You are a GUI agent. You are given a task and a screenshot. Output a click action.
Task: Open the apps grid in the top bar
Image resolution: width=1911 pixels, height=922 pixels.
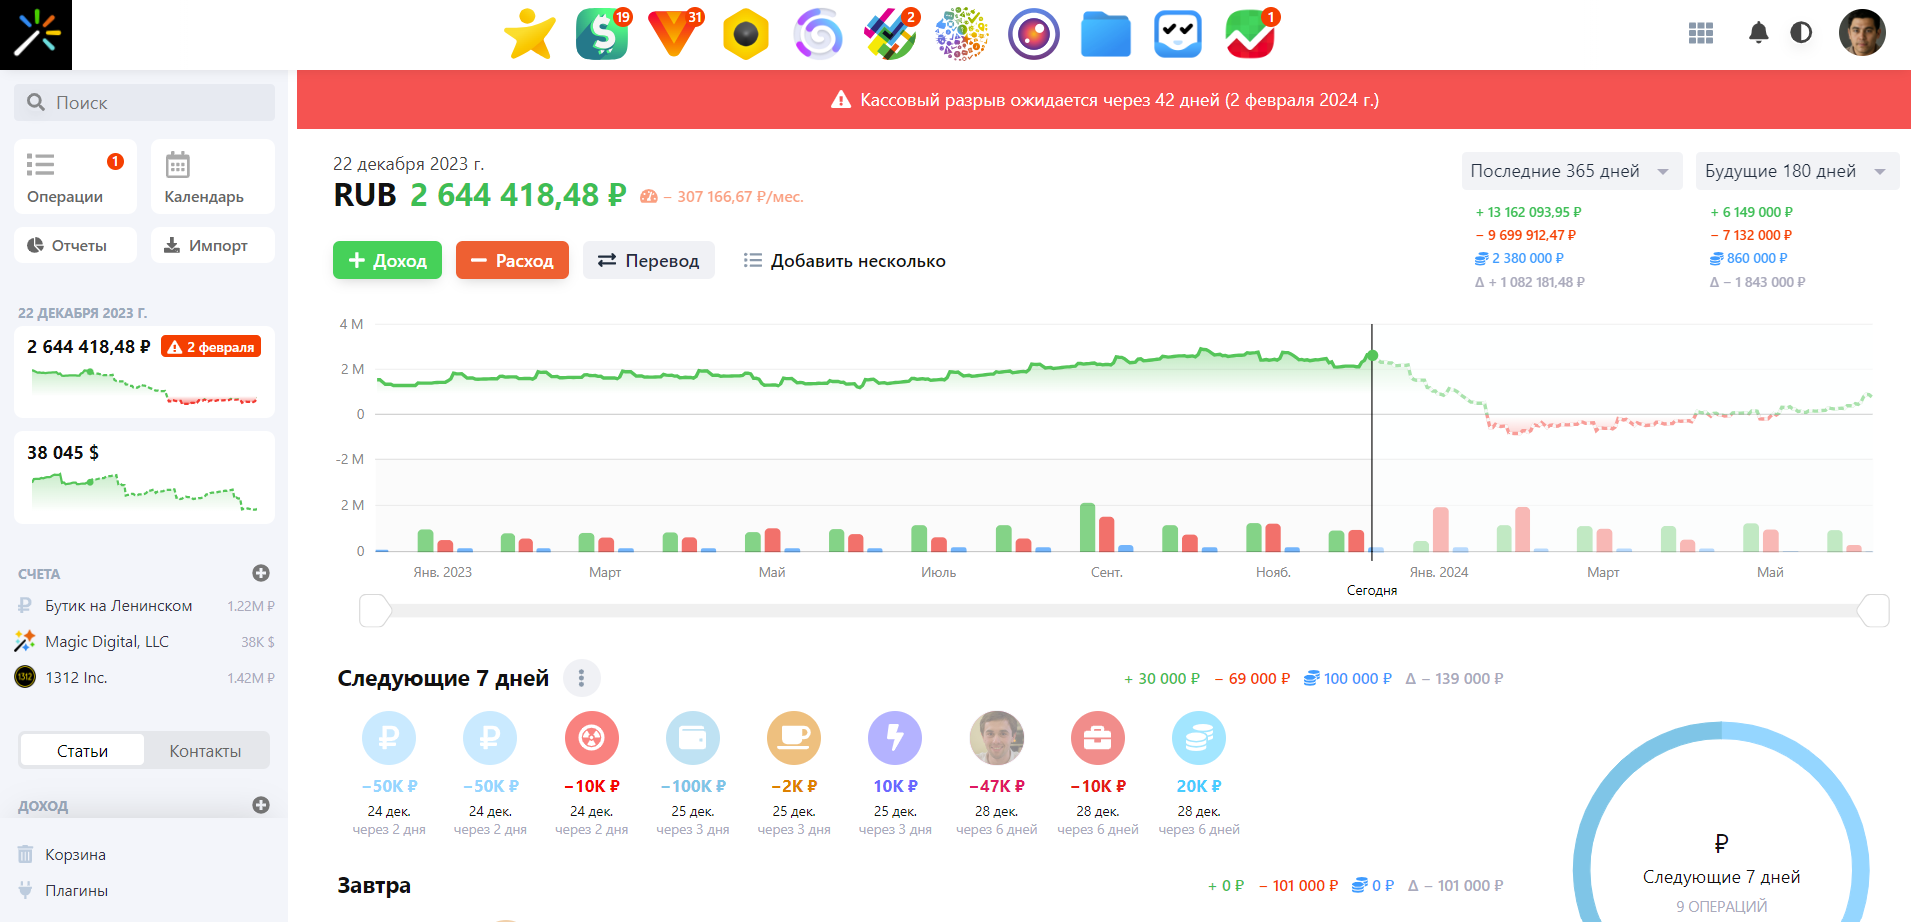coord(1701,33)
